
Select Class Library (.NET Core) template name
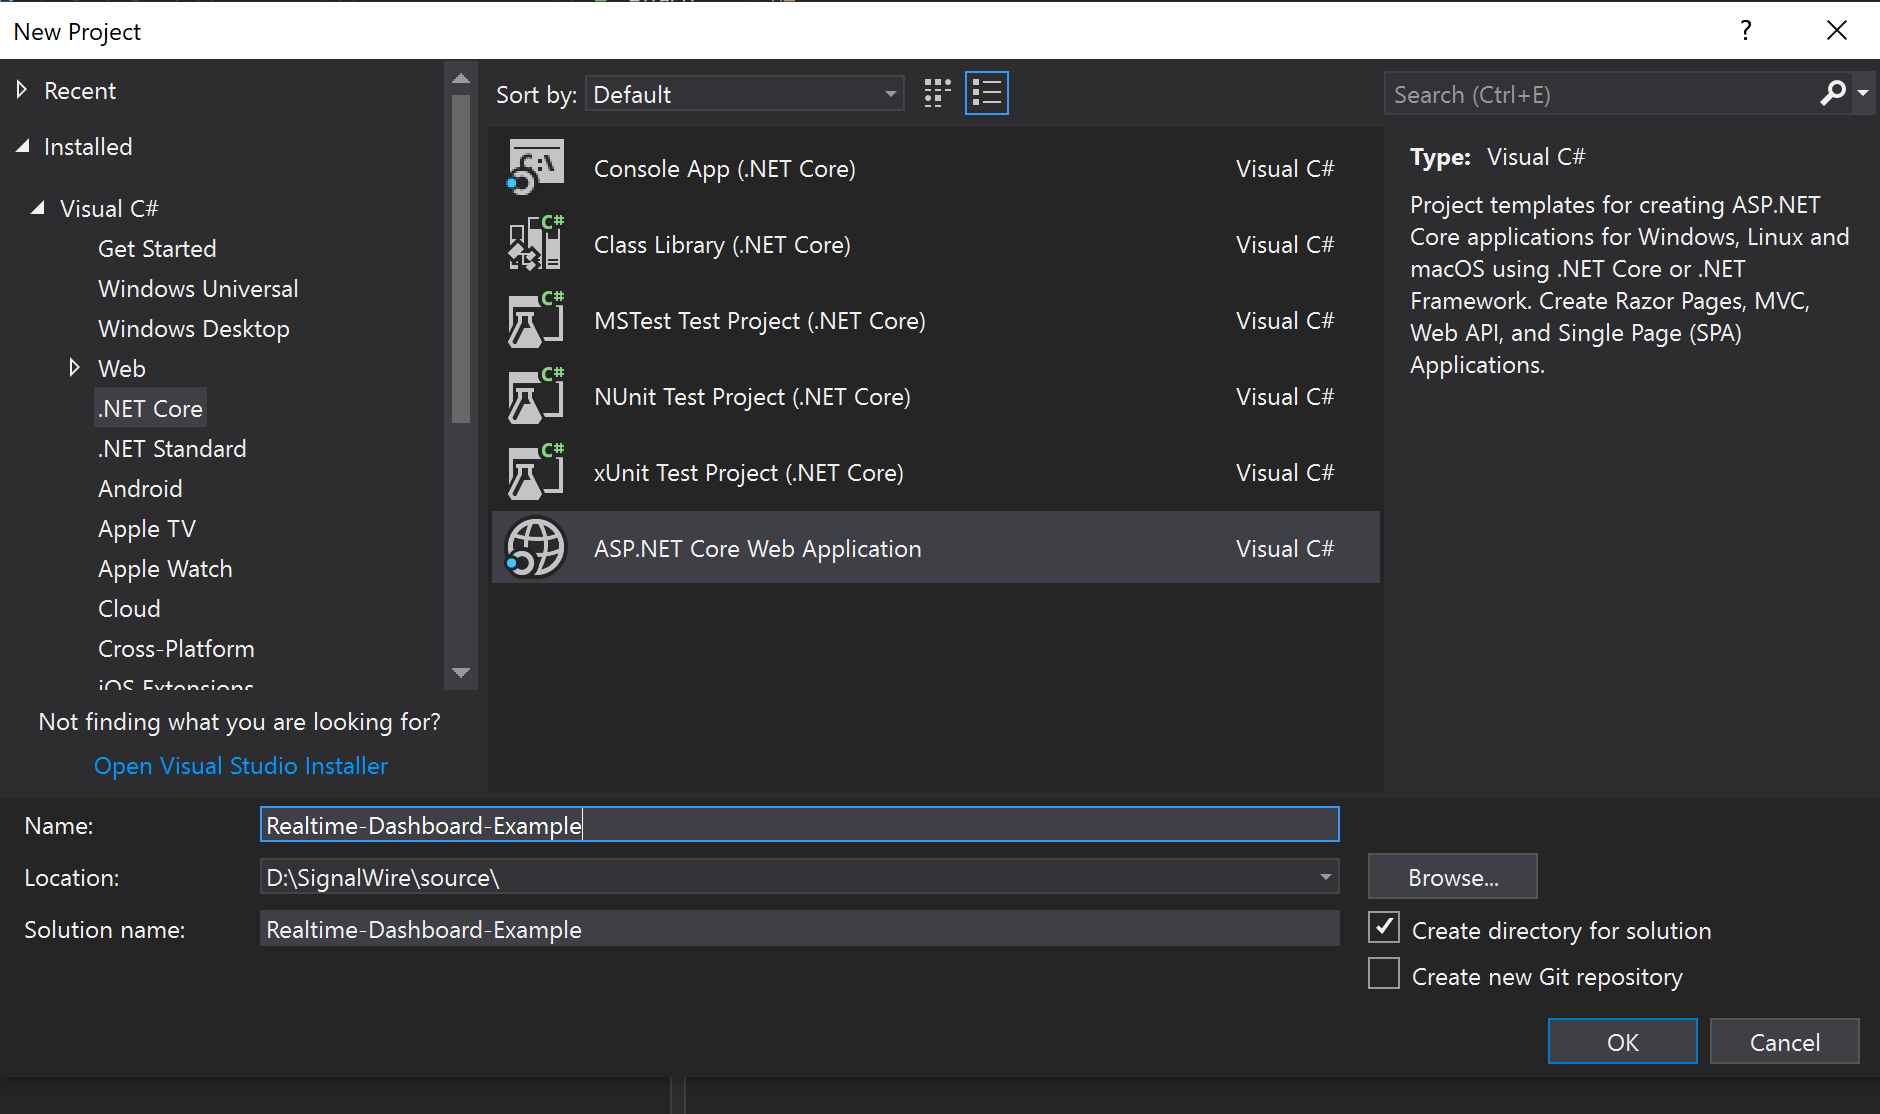722,244
